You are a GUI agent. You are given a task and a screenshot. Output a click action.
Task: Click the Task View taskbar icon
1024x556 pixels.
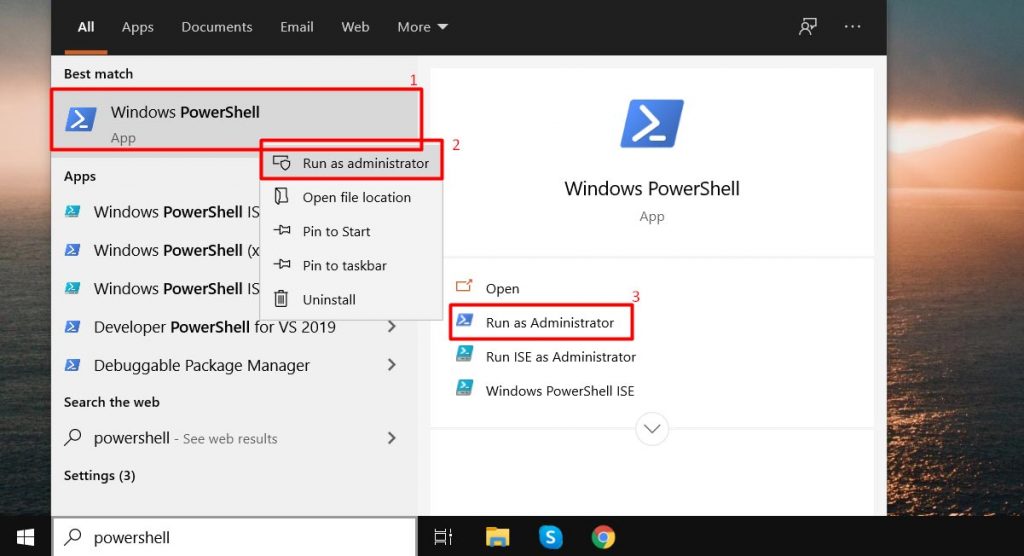click(x=443, y=537)
